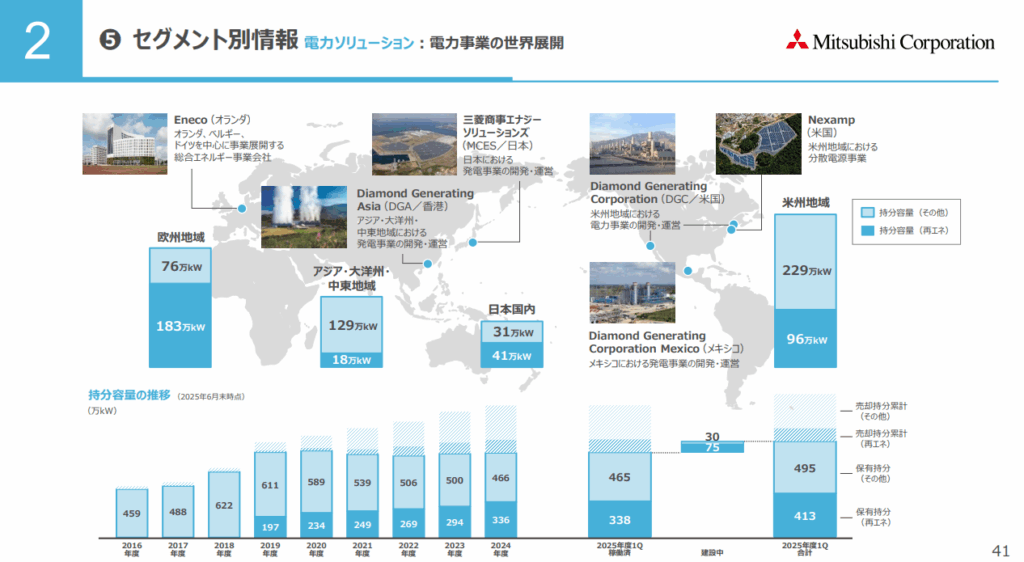Image resolution: width=1024 pixels, height=562 pixels.
Task: Click the slide title セグメント別情報
Action: 215,40
